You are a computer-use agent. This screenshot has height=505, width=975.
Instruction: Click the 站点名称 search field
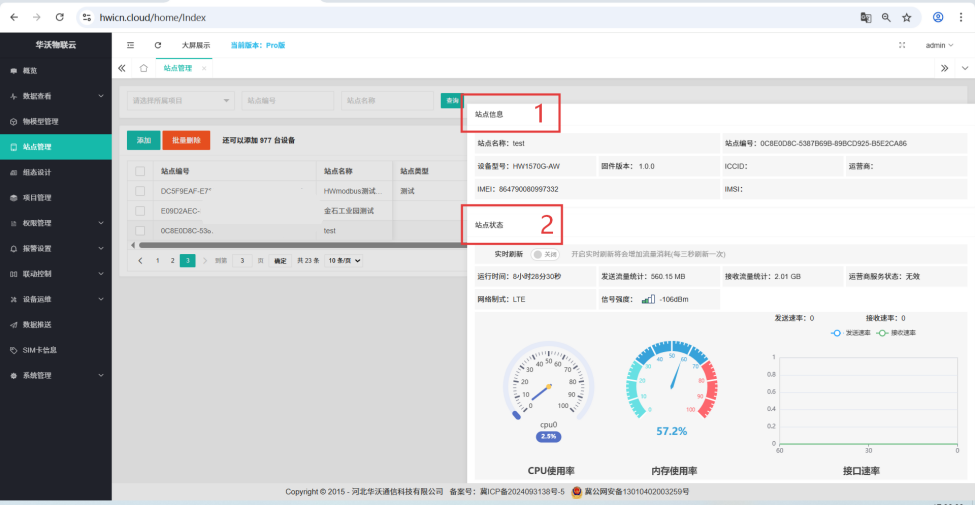pyautogui.click(x=387, y=101)
